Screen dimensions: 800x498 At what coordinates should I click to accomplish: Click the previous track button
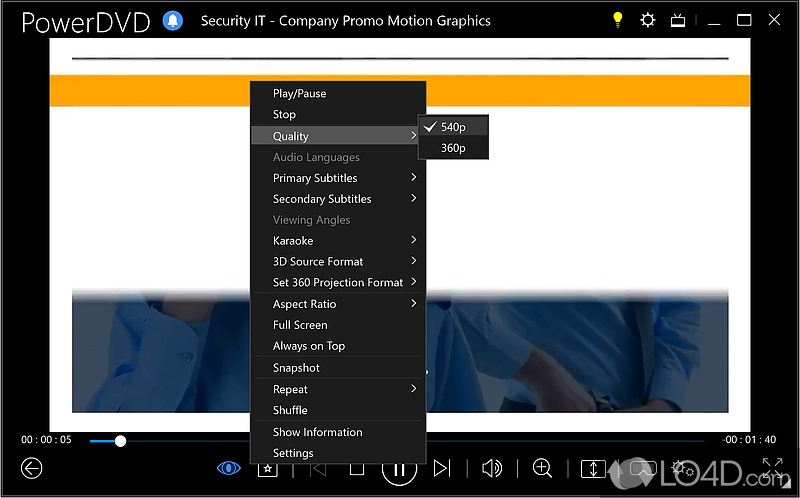pyautogui.click(x=319, y=468)
